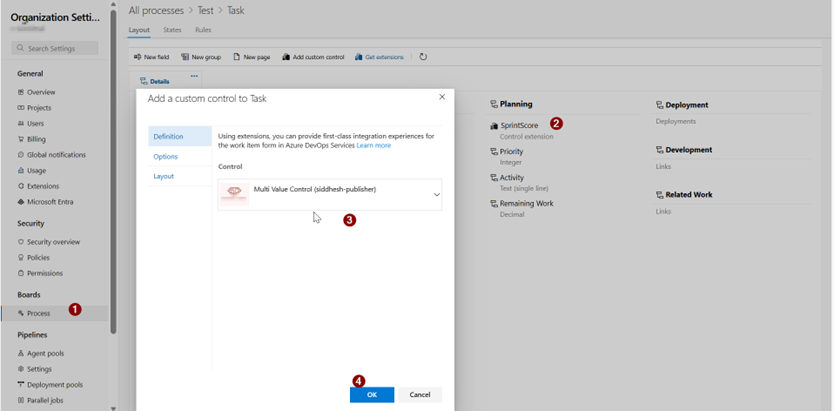Select Process under Boards

(x=55, y=313)
